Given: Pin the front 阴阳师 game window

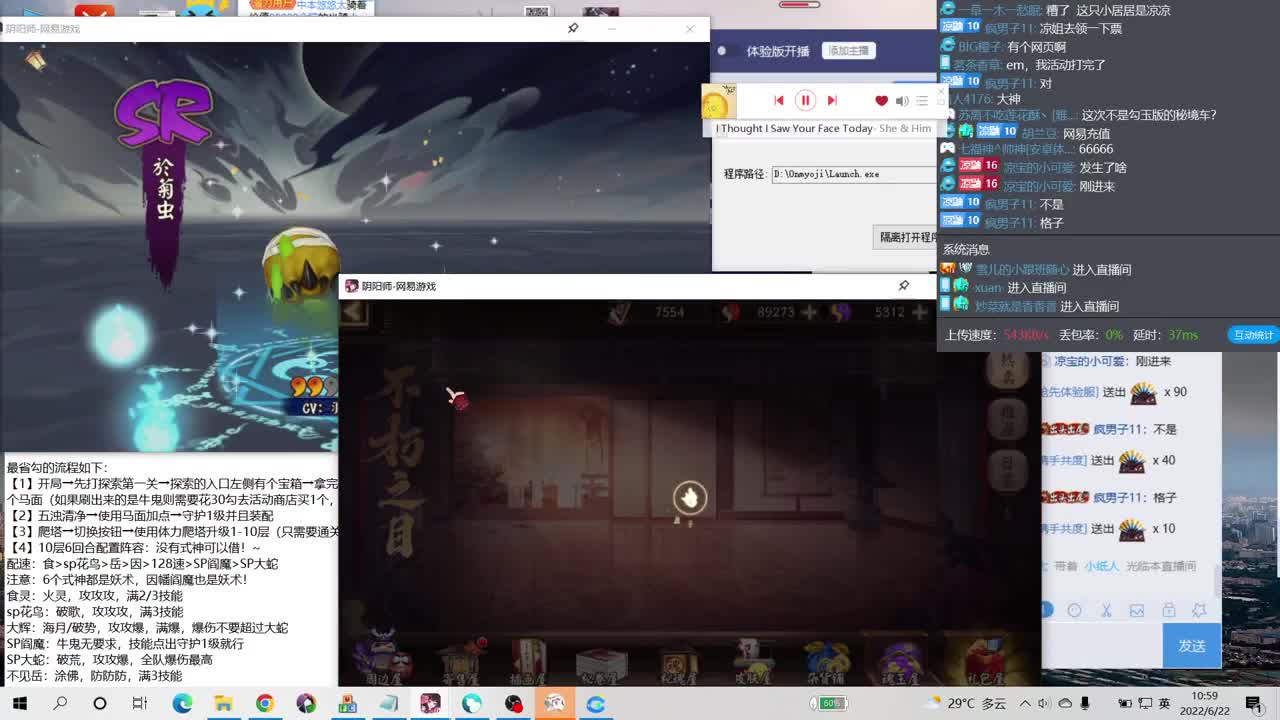Looking at the screenshot, I should coord(904,286).
